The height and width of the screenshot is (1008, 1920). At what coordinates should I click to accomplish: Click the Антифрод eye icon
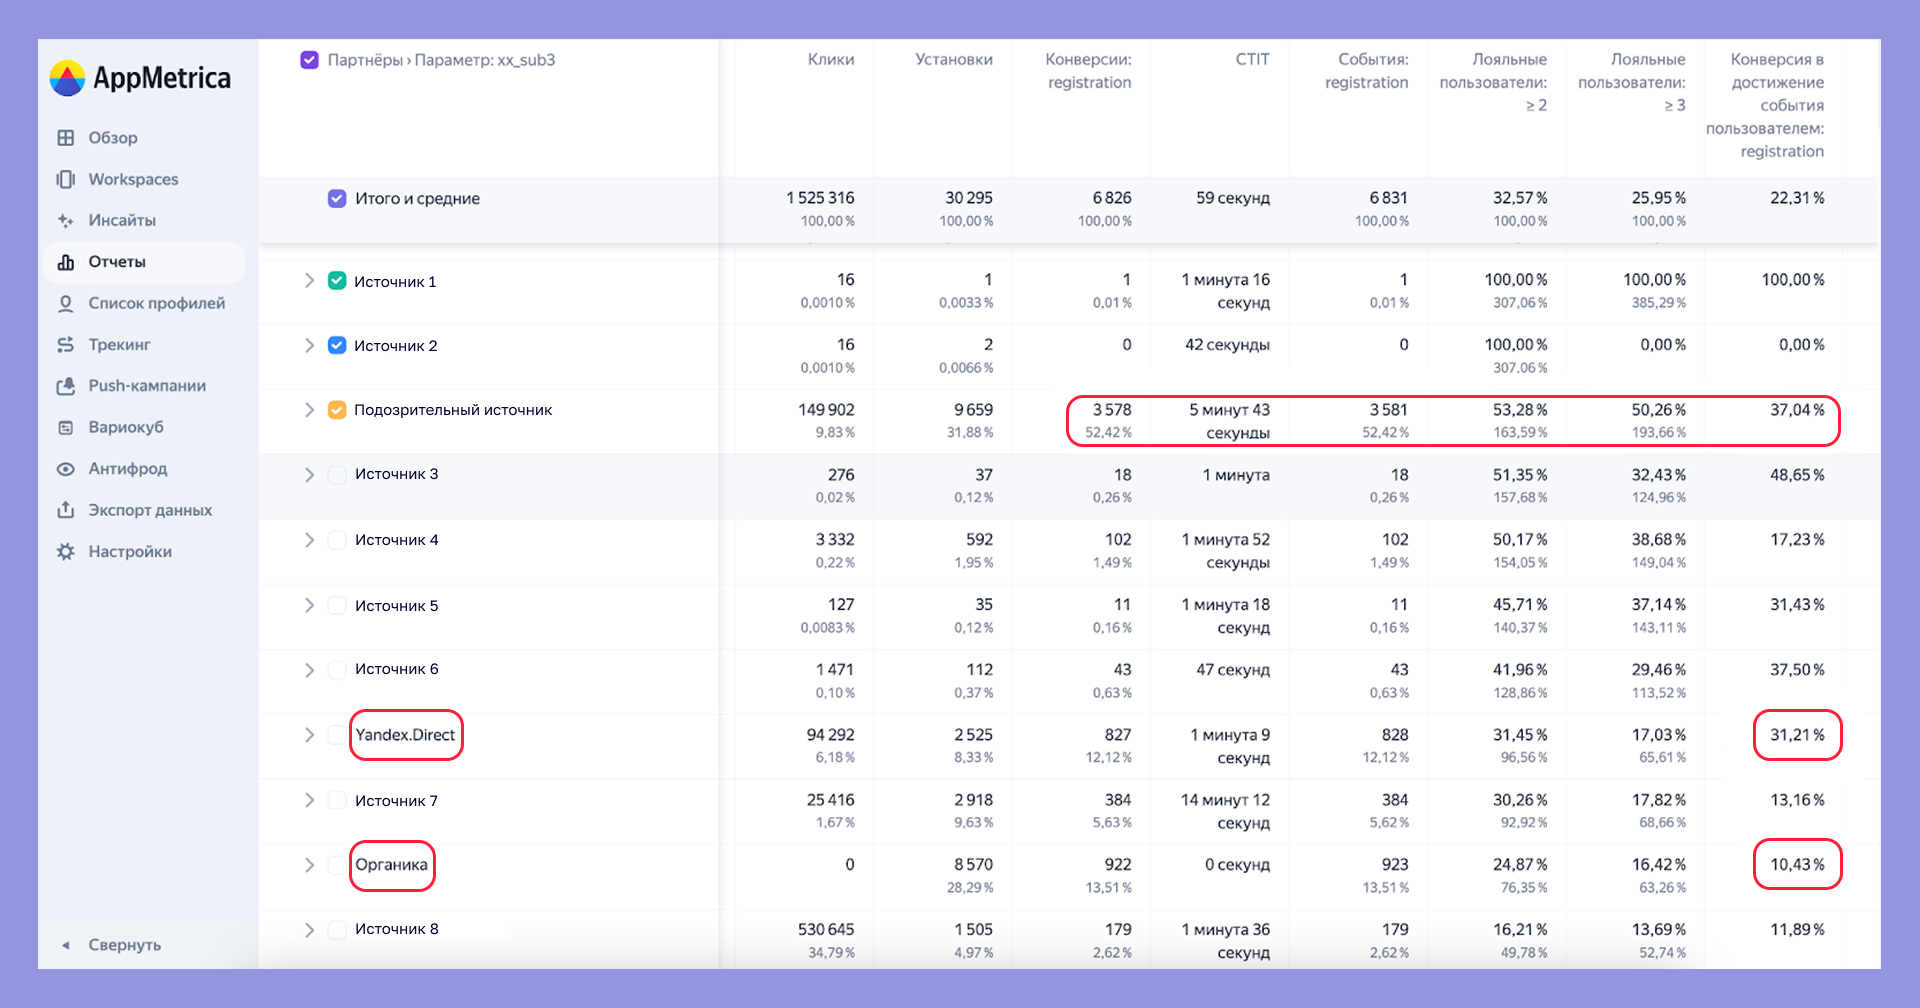pyautogui.click(x=66, y=469)
